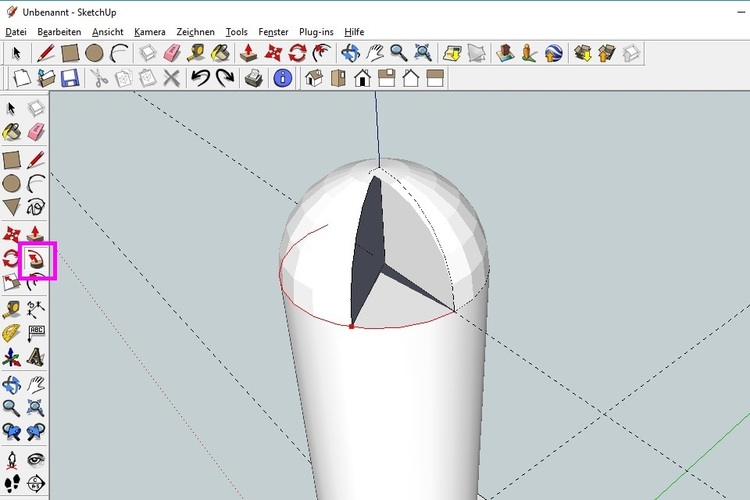Create a new file with New icon
750x500 pixels.
pos(22,78)
